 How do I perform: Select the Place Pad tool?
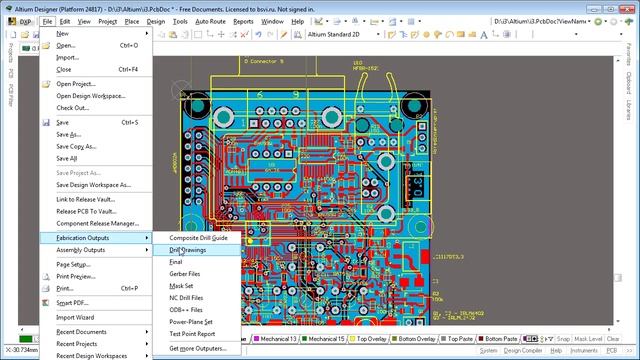point(426,34)
